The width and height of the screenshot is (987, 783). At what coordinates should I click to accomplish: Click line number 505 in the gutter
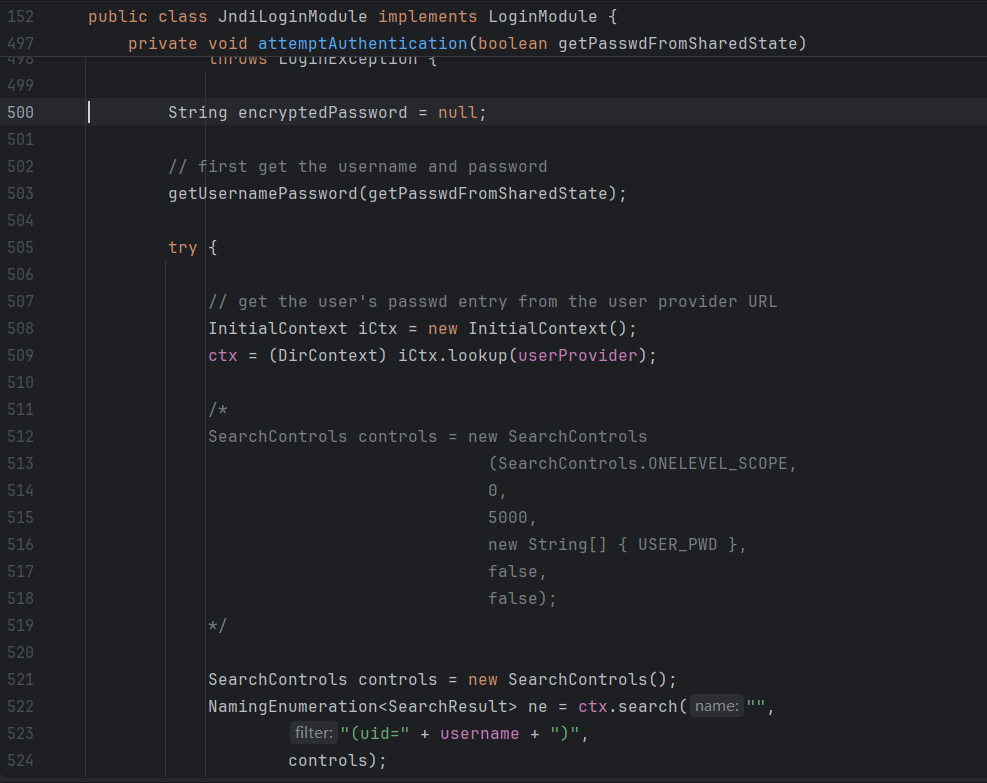click(x=21, y=248)
